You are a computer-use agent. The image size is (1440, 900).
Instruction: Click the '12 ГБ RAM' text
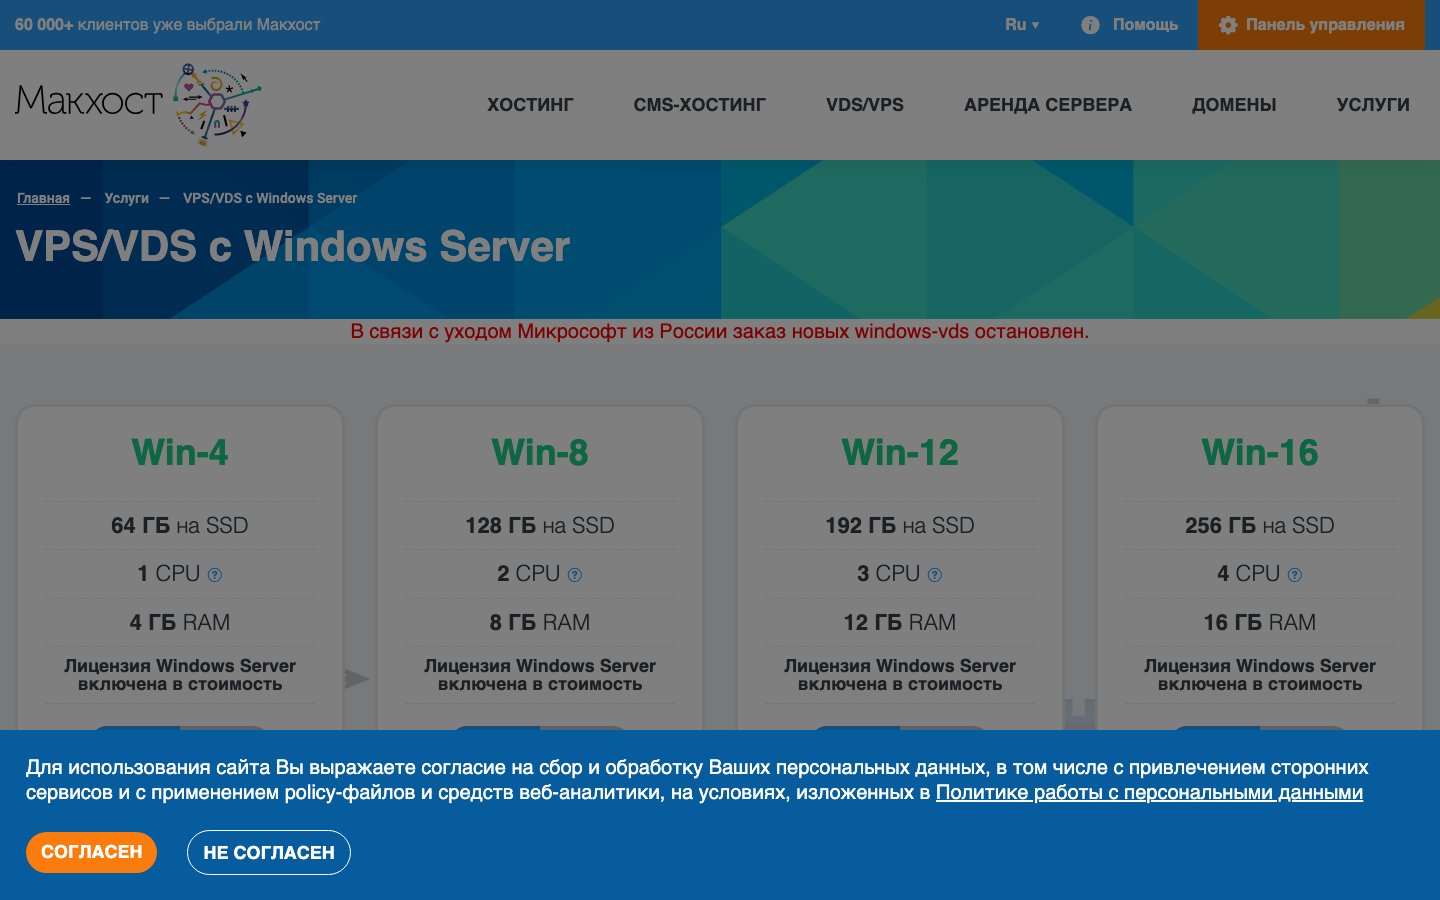(x=900, y=622)
